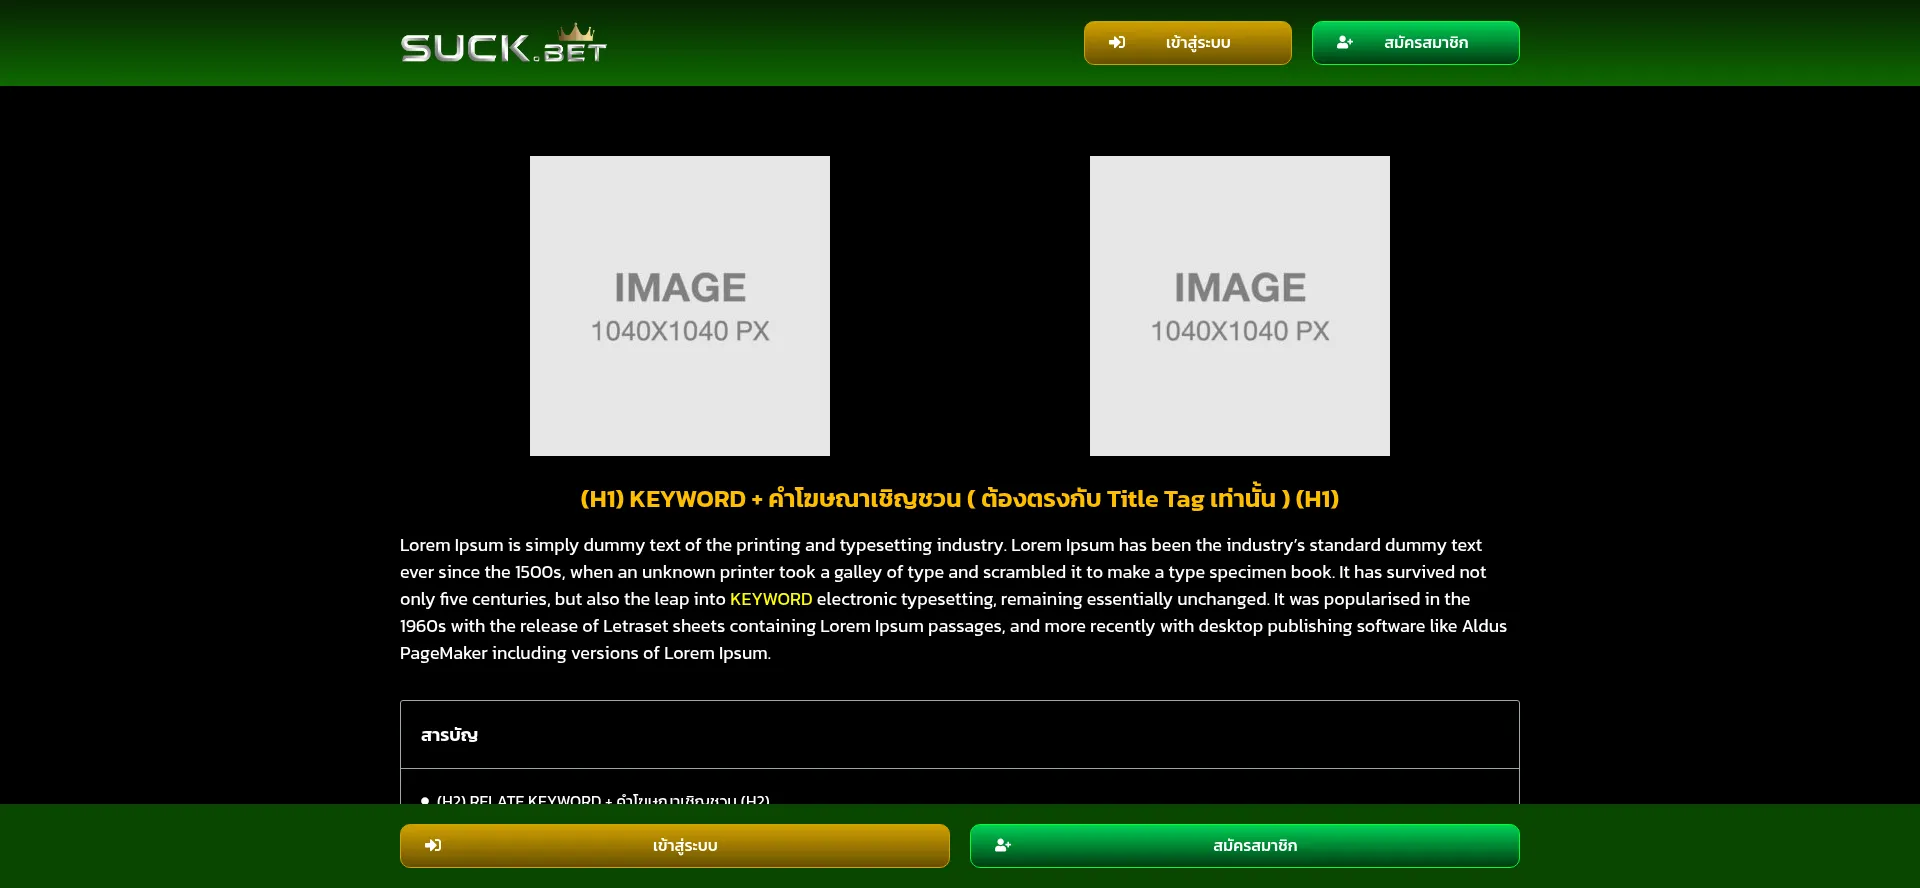Toggle the สารบัญ table of contents header

(960, 735)
